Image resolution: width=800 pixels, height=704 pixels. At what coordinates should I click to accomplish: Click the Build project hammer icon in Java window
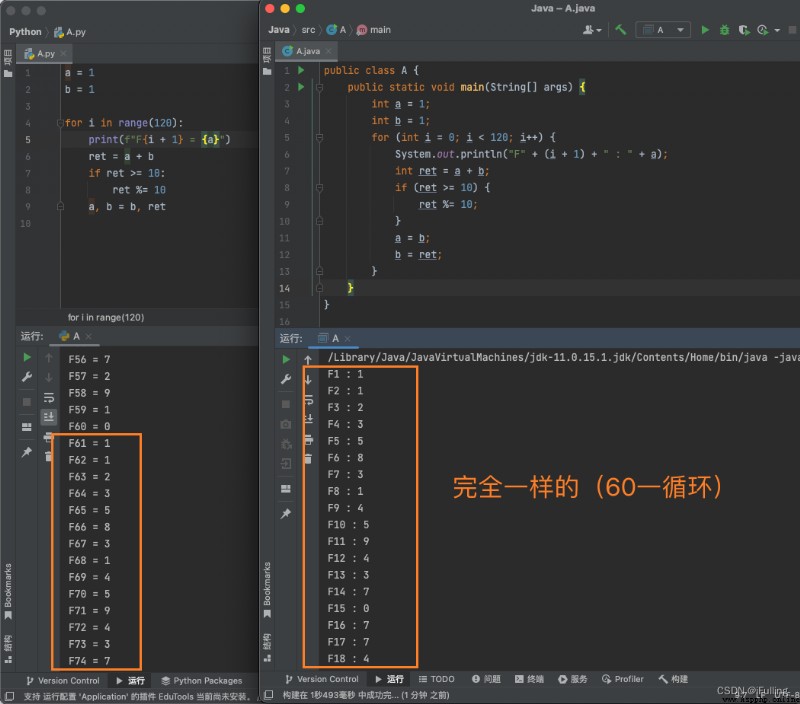pyautogui.click(x=620, y=30)
